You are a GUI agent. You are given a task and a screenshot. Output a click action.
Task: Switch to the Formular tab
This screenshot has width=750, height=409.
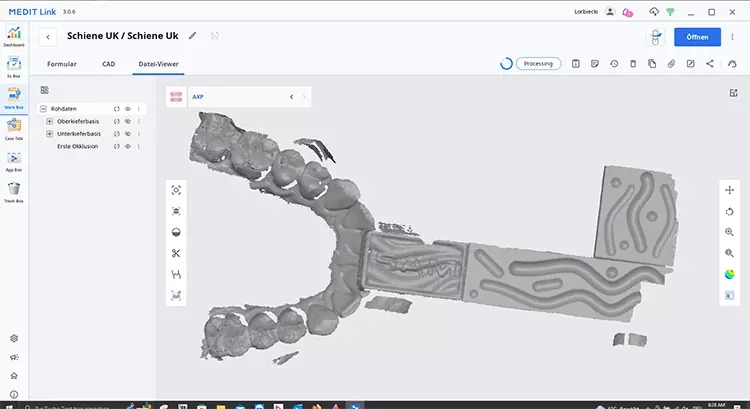pos(62,64)
